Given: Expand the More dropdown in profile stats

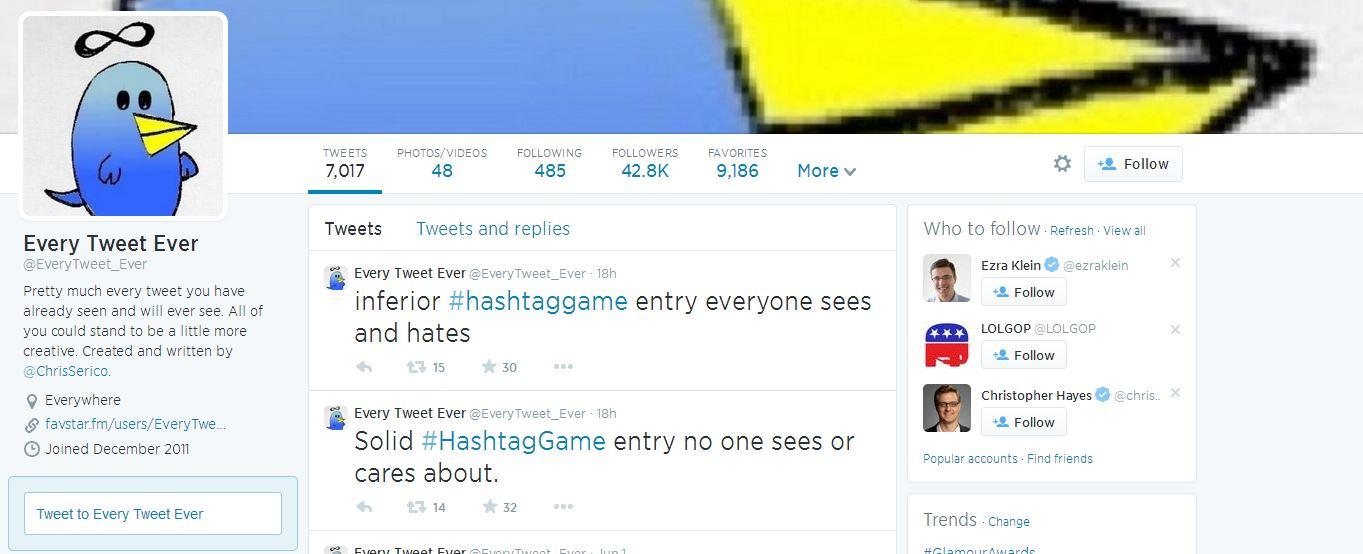Looking at the screenshot, I should [x=826, y=171].
